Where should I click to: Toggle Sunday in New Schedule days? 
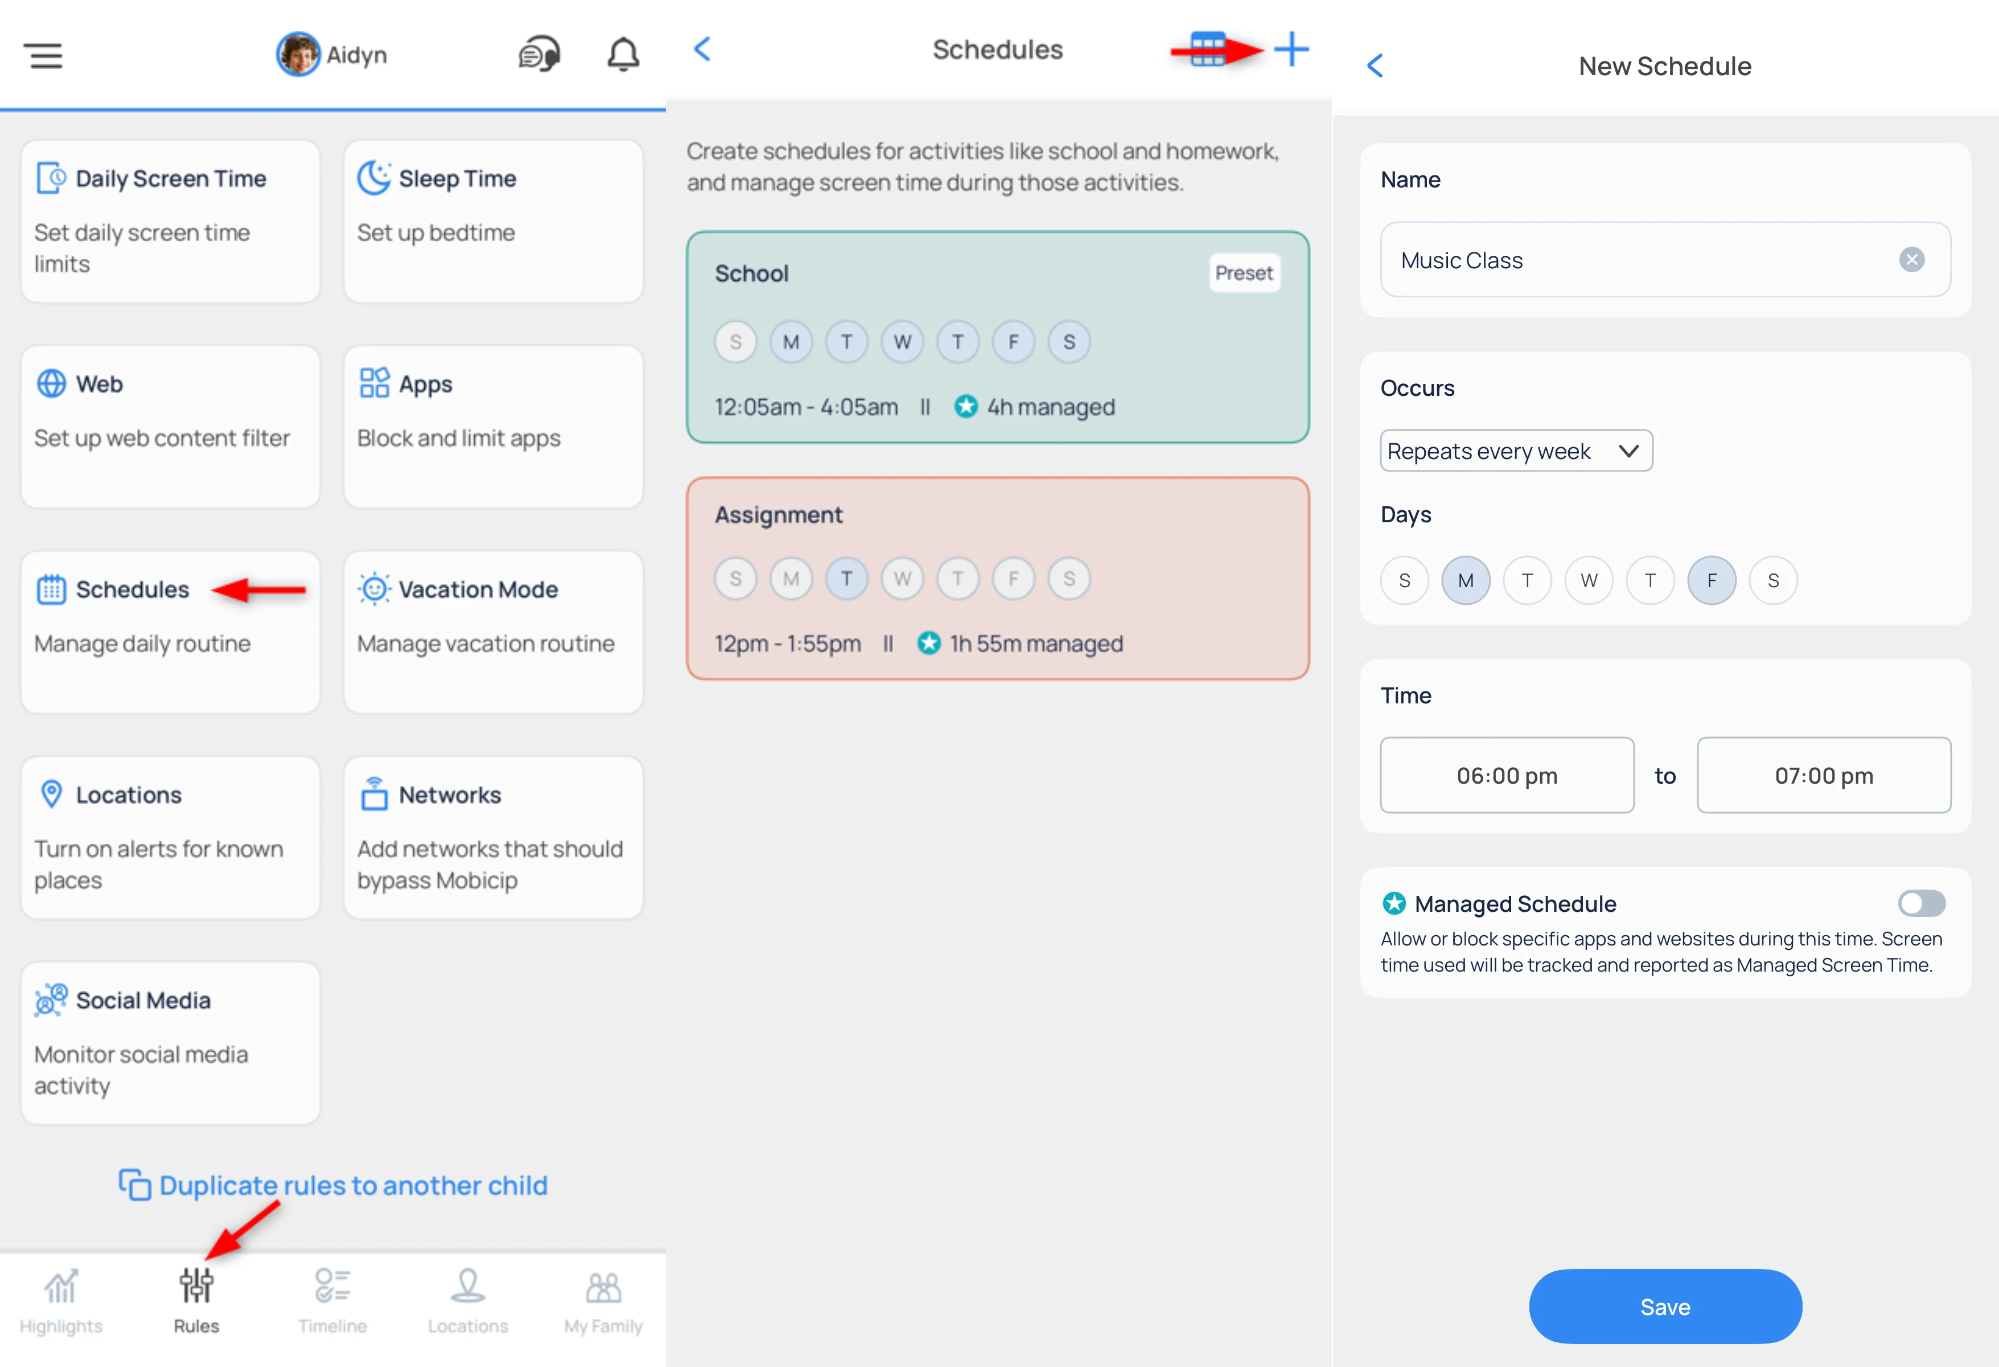click(1404, 580)
